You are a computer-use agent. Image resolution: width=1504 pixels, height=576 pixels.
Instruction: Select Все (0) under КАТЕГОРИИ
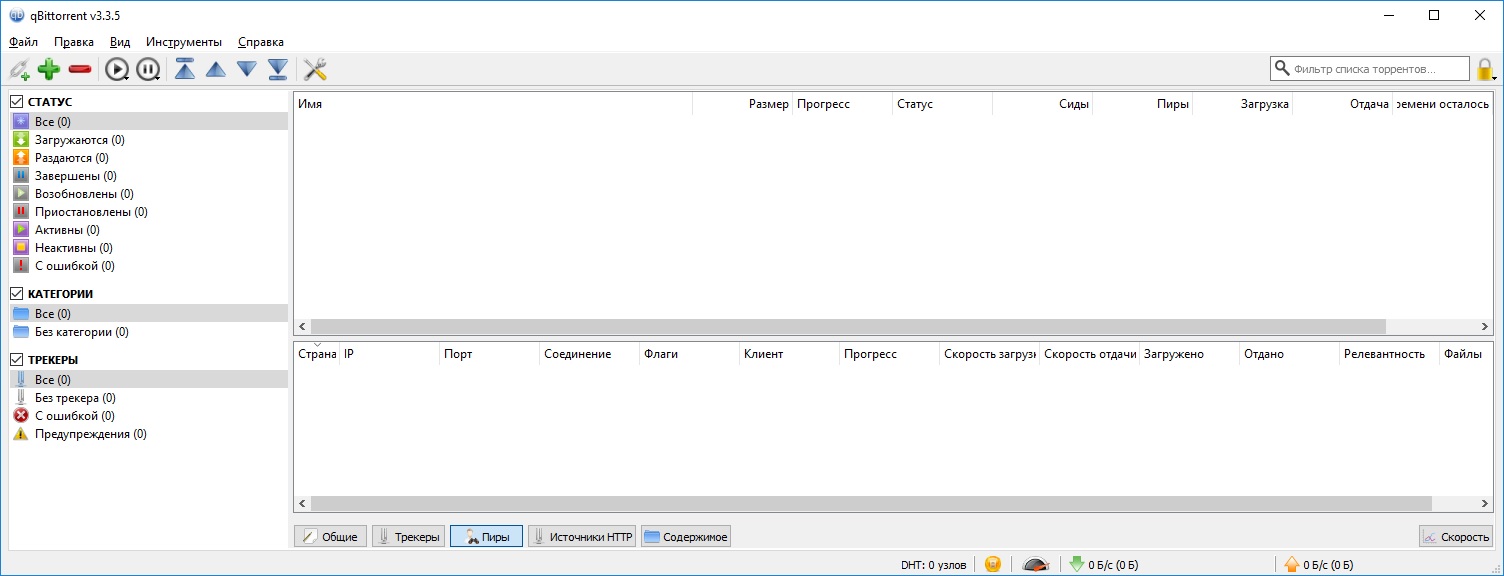(148, 314)
